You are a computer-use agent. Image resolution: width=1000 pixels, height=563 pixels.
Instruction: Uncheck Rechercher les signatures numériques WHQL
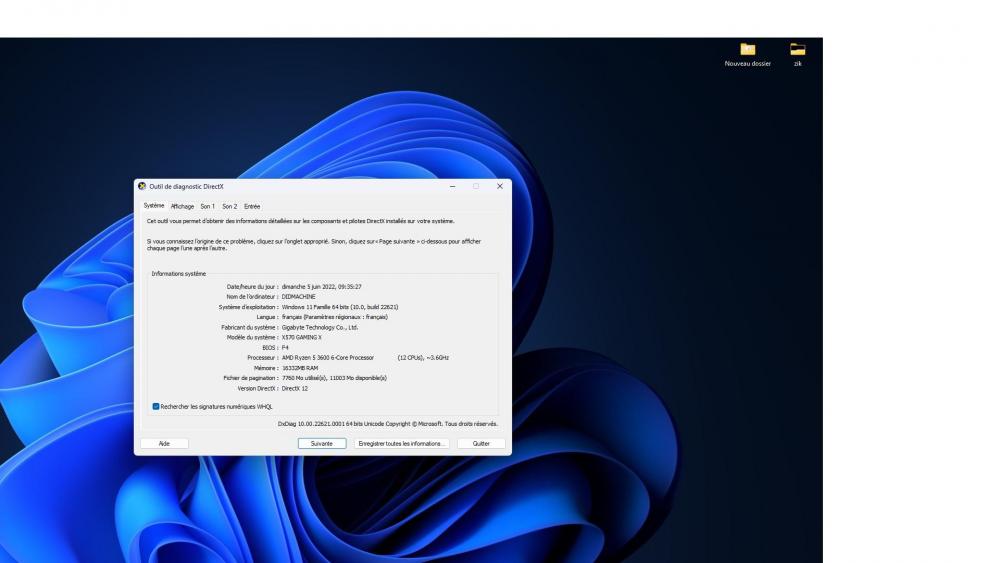click(x=156, y=407)
